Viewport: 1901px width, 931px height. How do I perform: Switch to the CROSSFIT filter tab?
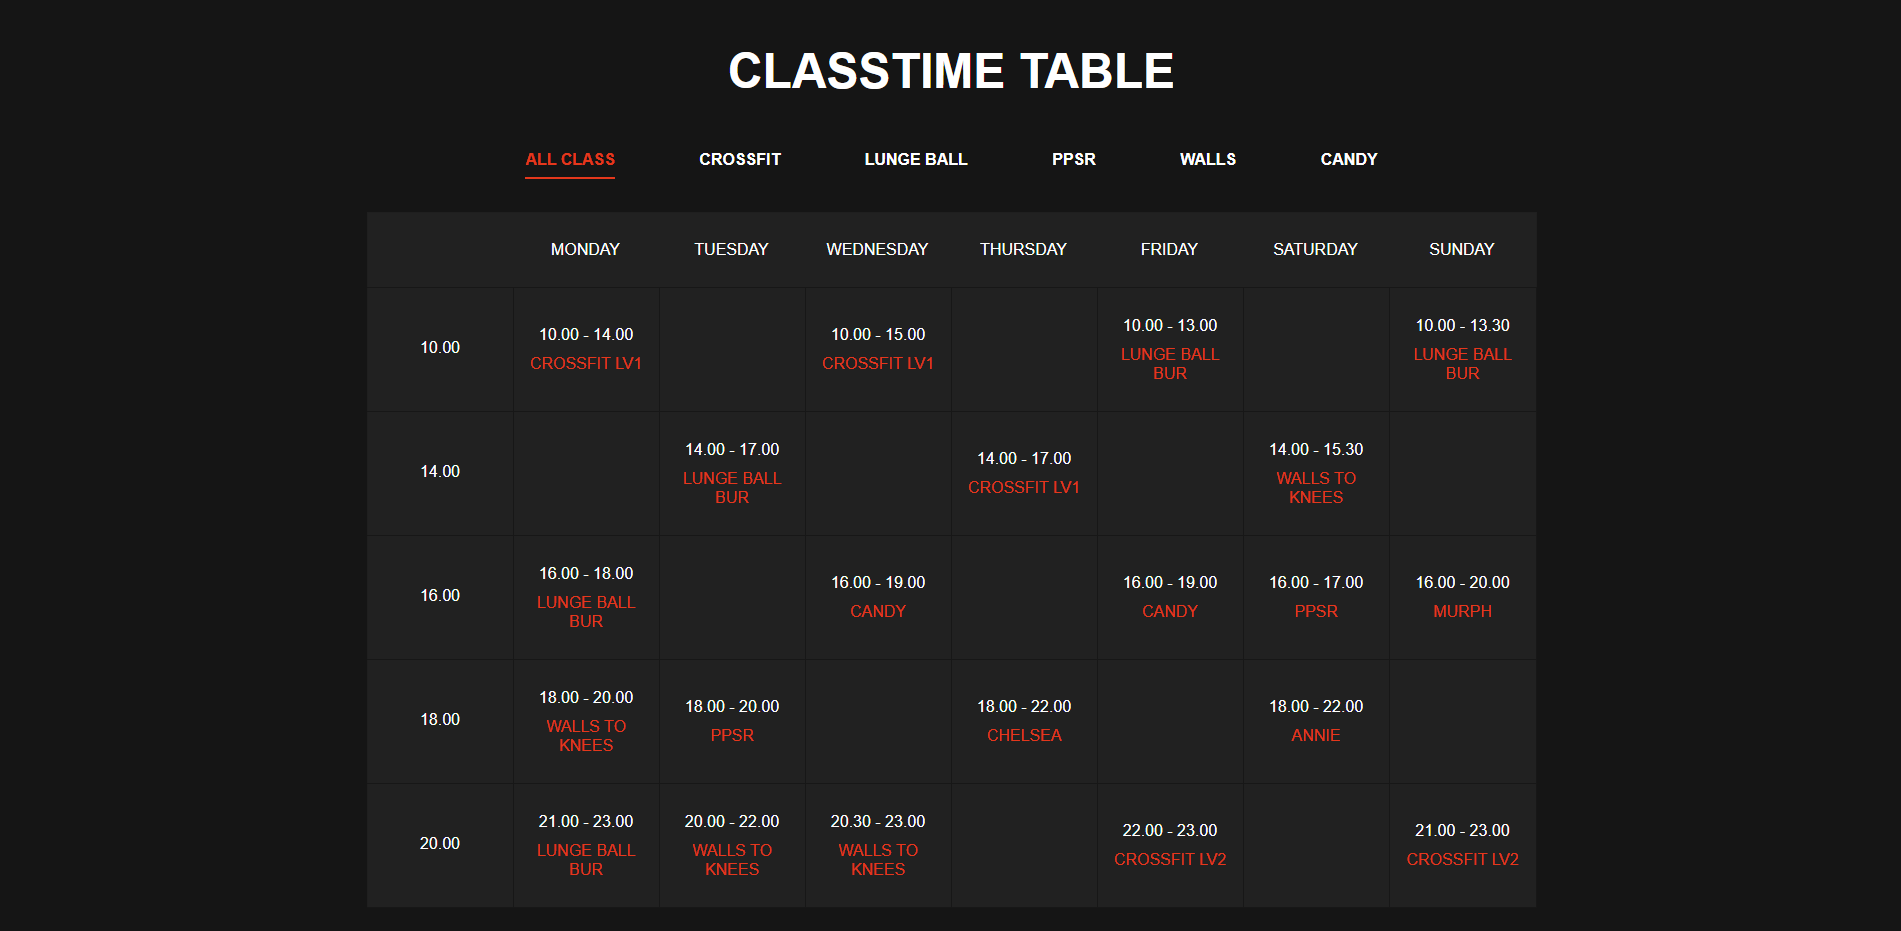[x=740, y=159]
